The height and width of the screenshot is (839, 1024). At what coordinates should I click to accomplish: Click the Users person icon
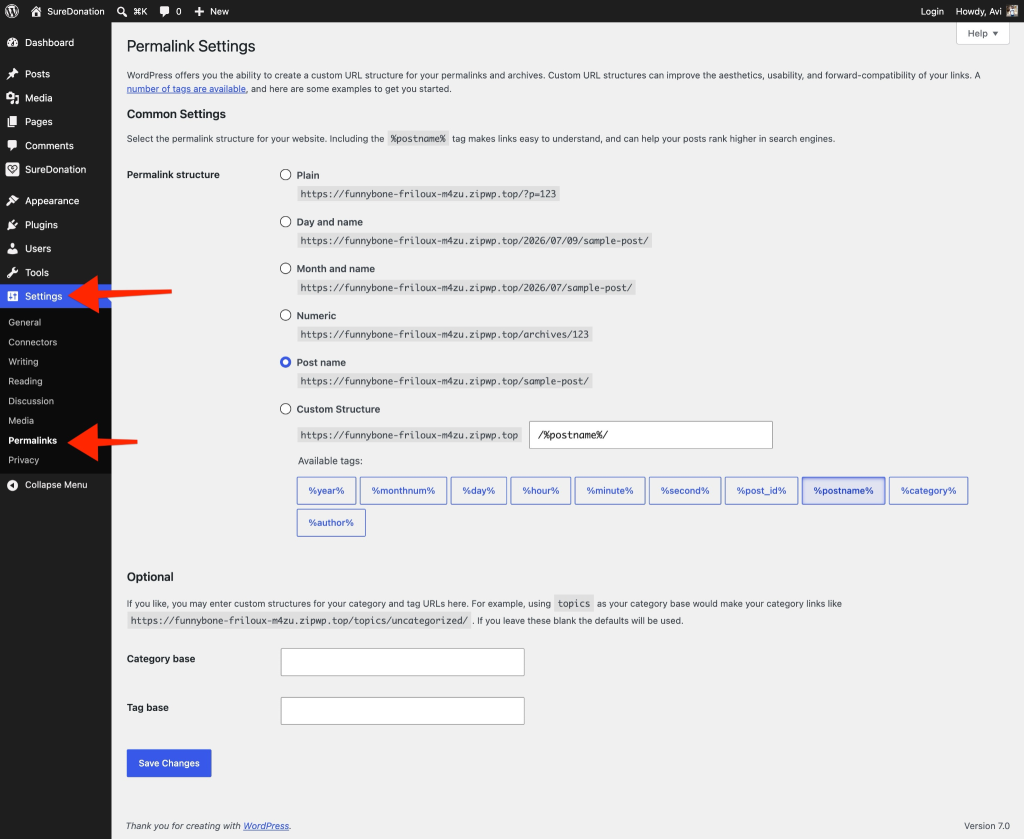[x=12, y=249]
